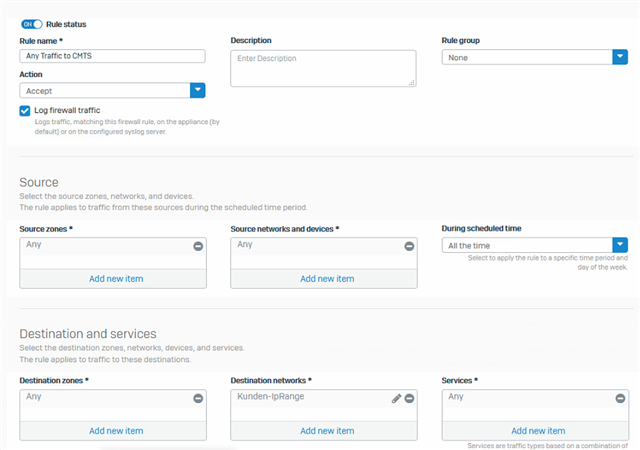Edit the Kunden-IpRange destination network
The width and height of the screenshot is (640, 450).
point(396,399)
